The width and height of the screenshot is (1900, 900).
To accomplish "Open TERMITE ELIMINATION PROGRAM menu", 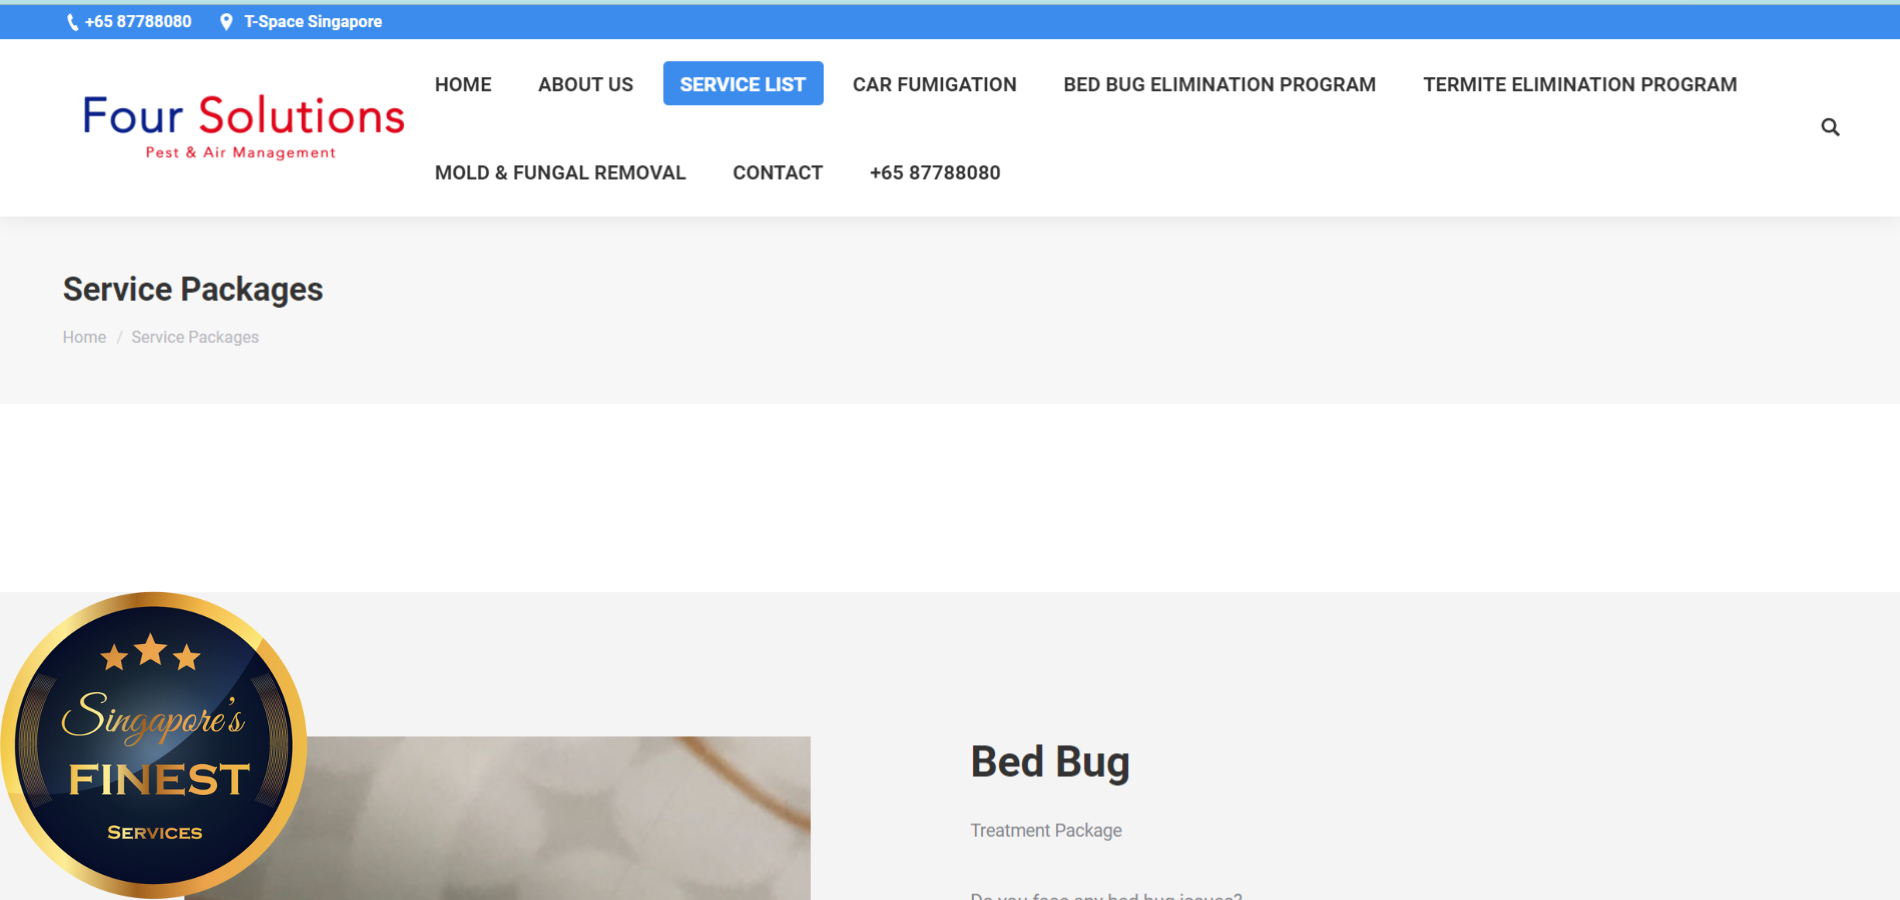I will point(1579,85).
